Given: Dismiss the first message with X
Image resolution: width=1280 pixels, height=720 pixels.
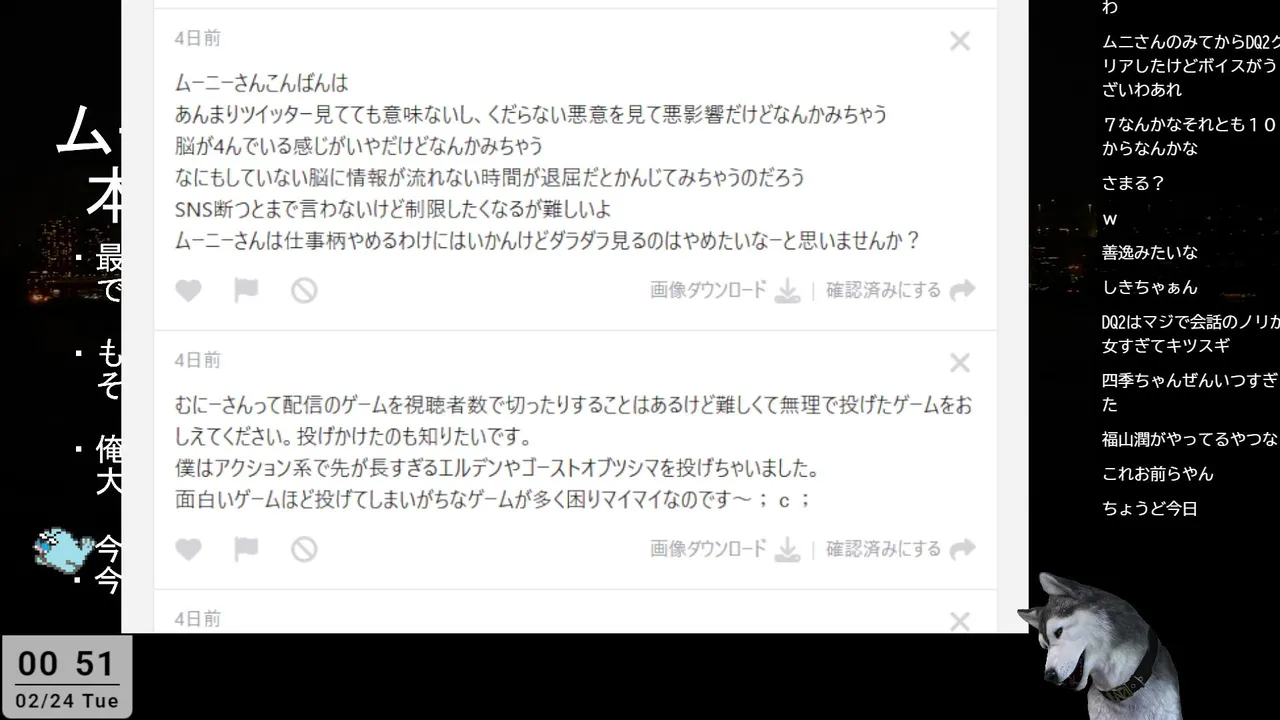Looking at the screenshot, I should (x=960, y=41).
